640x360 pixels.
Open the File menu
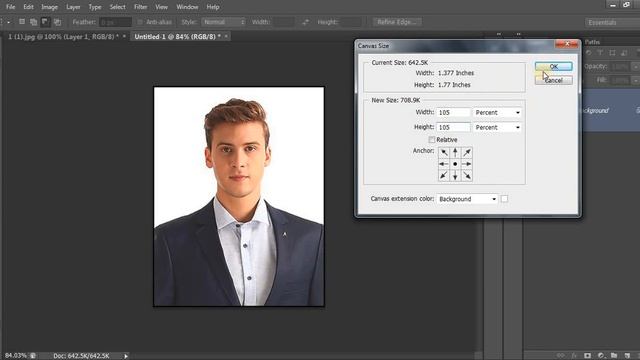10,7
